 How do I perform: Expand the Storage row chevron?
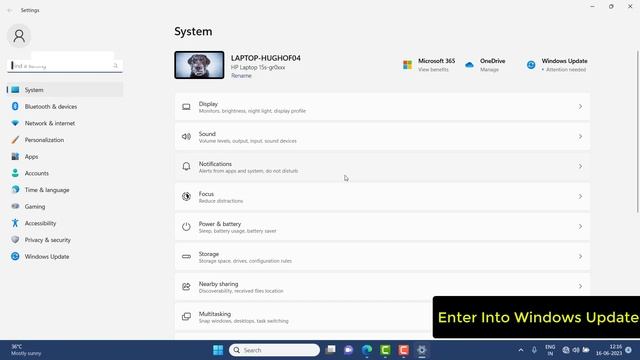click(x=580, y=256)
